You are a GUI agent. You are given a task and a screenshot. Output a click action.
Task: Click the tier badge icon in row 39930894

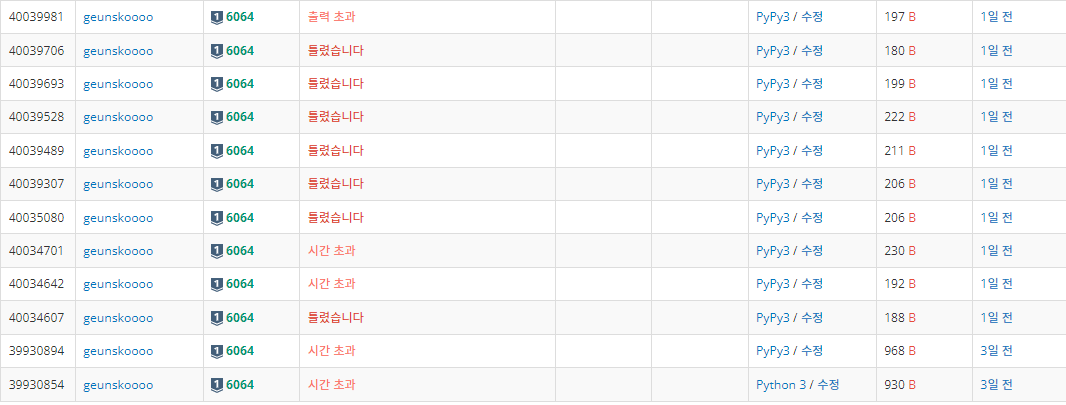pos(217,351)
